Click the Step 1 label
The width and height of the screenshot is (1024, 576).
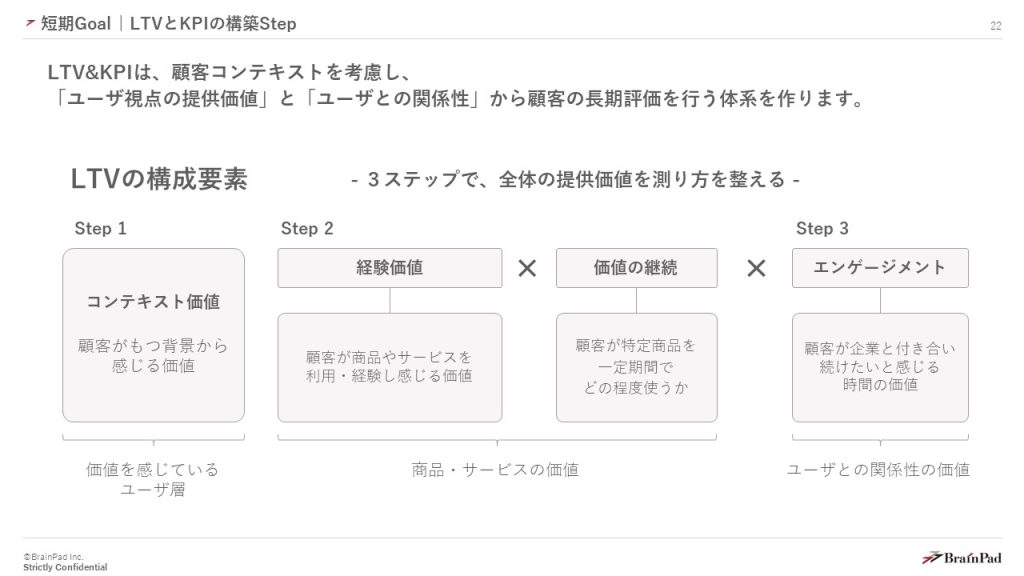[x=100, y=229]
